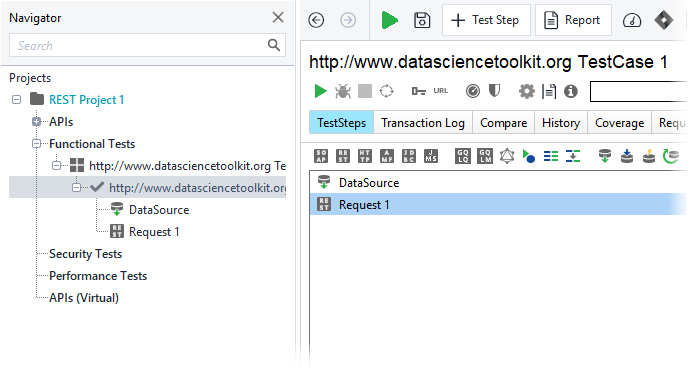The height and width of the screenshot is (372, 699).
Task: Collapse the REST Project 1 node
Action: [x=16, y=99]
